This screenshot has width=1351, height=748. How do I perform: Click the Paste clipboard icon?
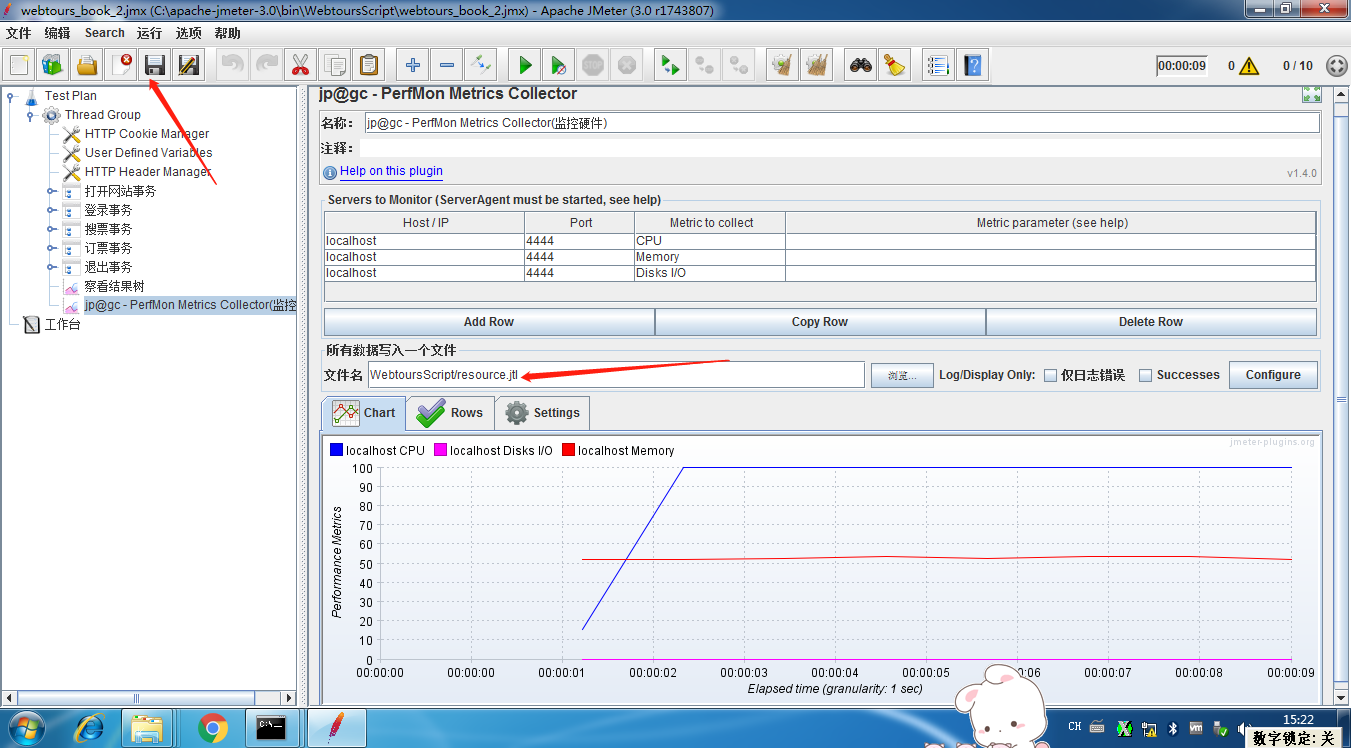tap(369, 66)
